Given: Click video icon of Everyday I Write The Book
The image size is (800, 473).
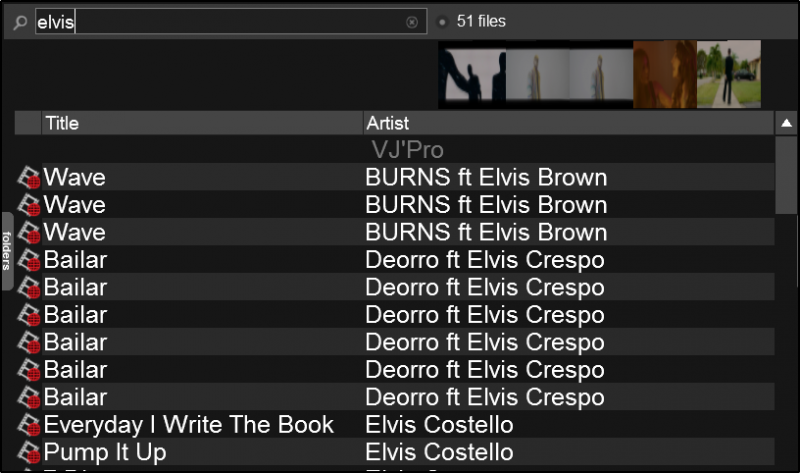Looking at the screenshot, I should pyautogui.click(x=29, y=425).
